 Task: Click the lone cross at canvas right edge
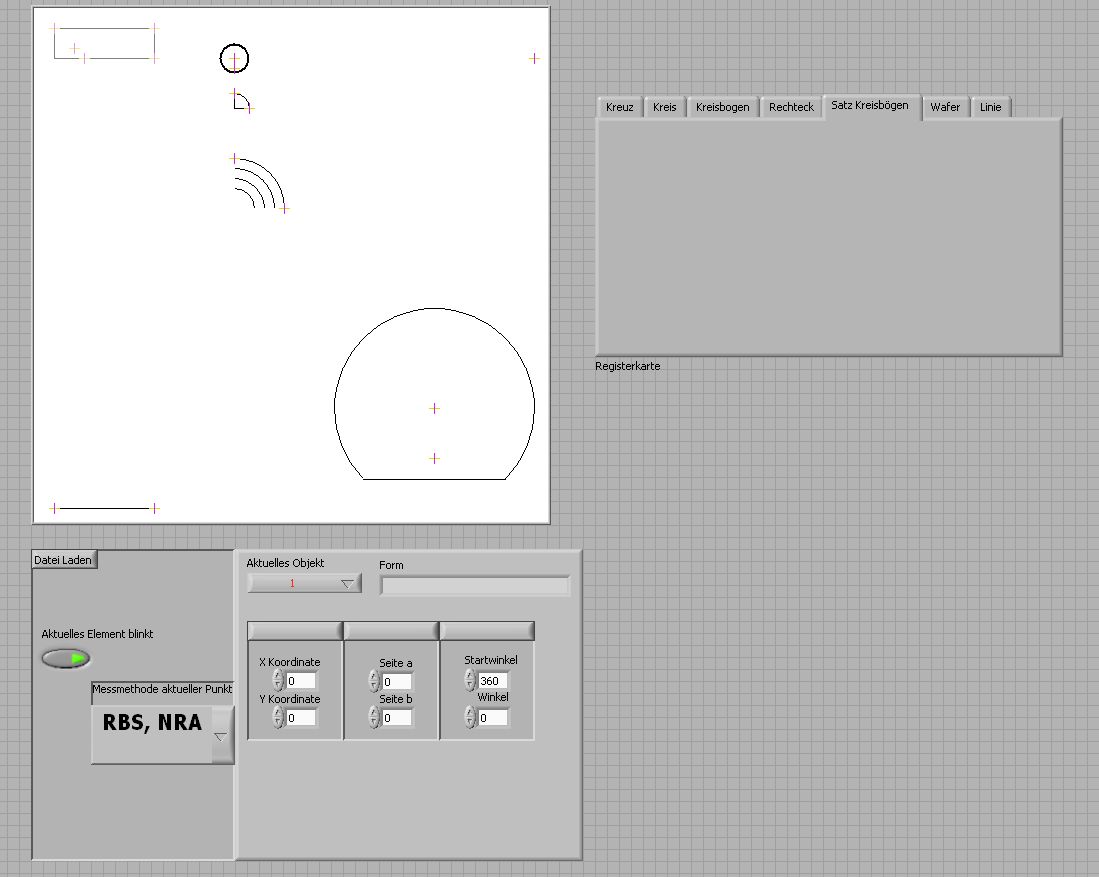click(534, 58)
